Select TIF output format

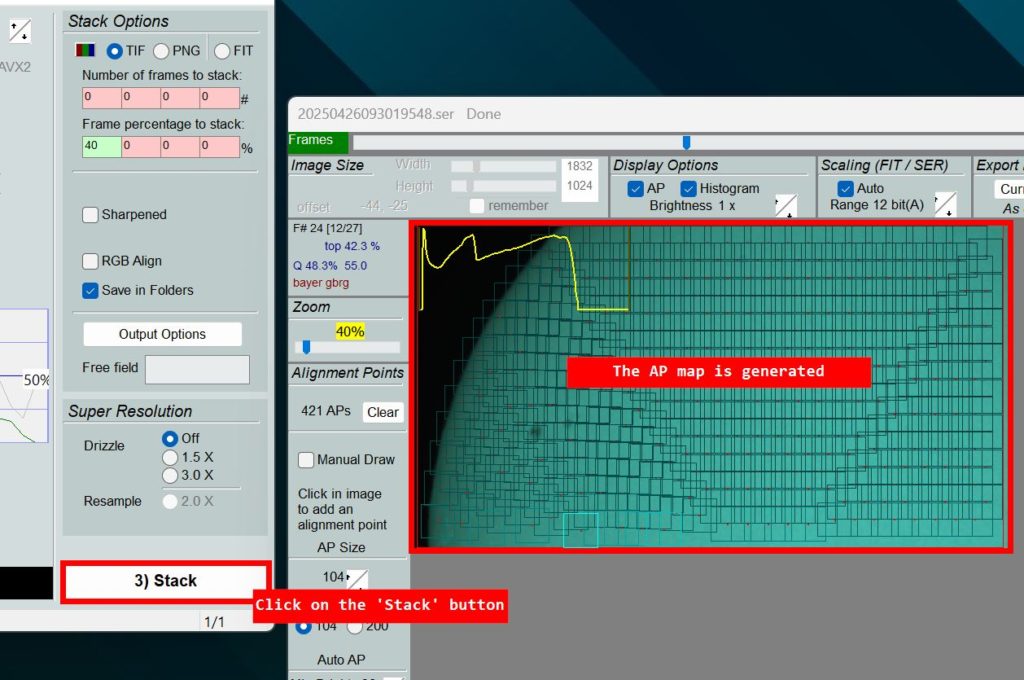(114, 51)
